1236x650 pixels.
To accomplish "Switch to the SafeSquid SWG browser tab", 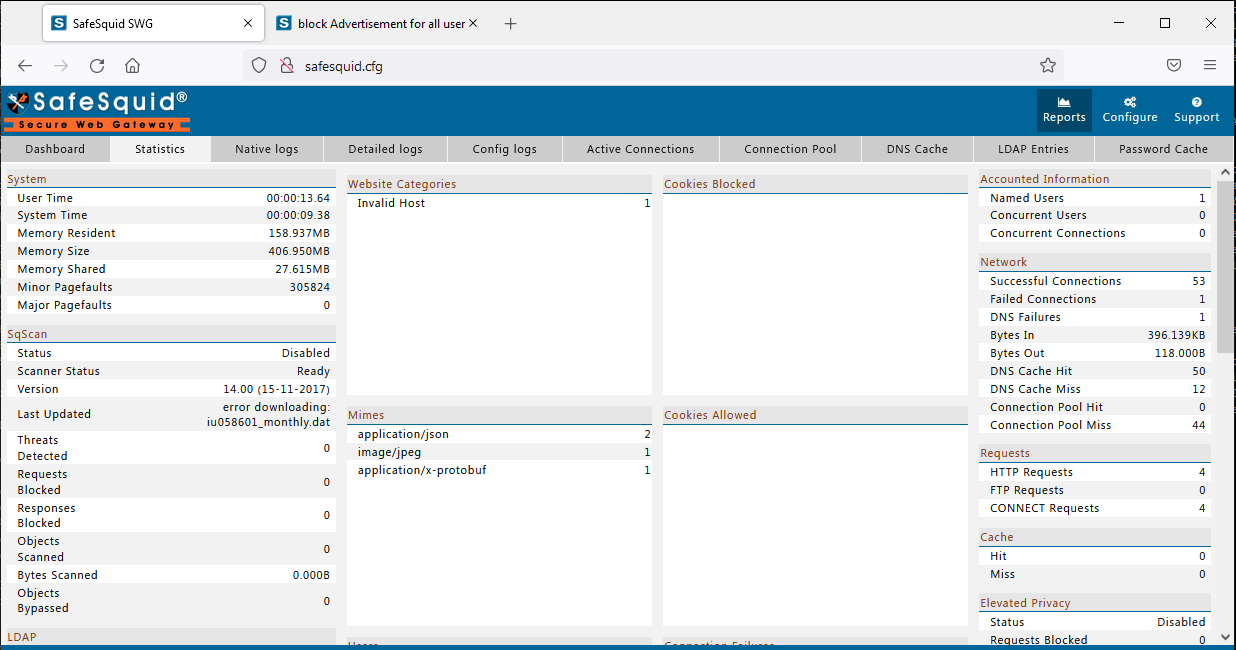I will point(152,23).
